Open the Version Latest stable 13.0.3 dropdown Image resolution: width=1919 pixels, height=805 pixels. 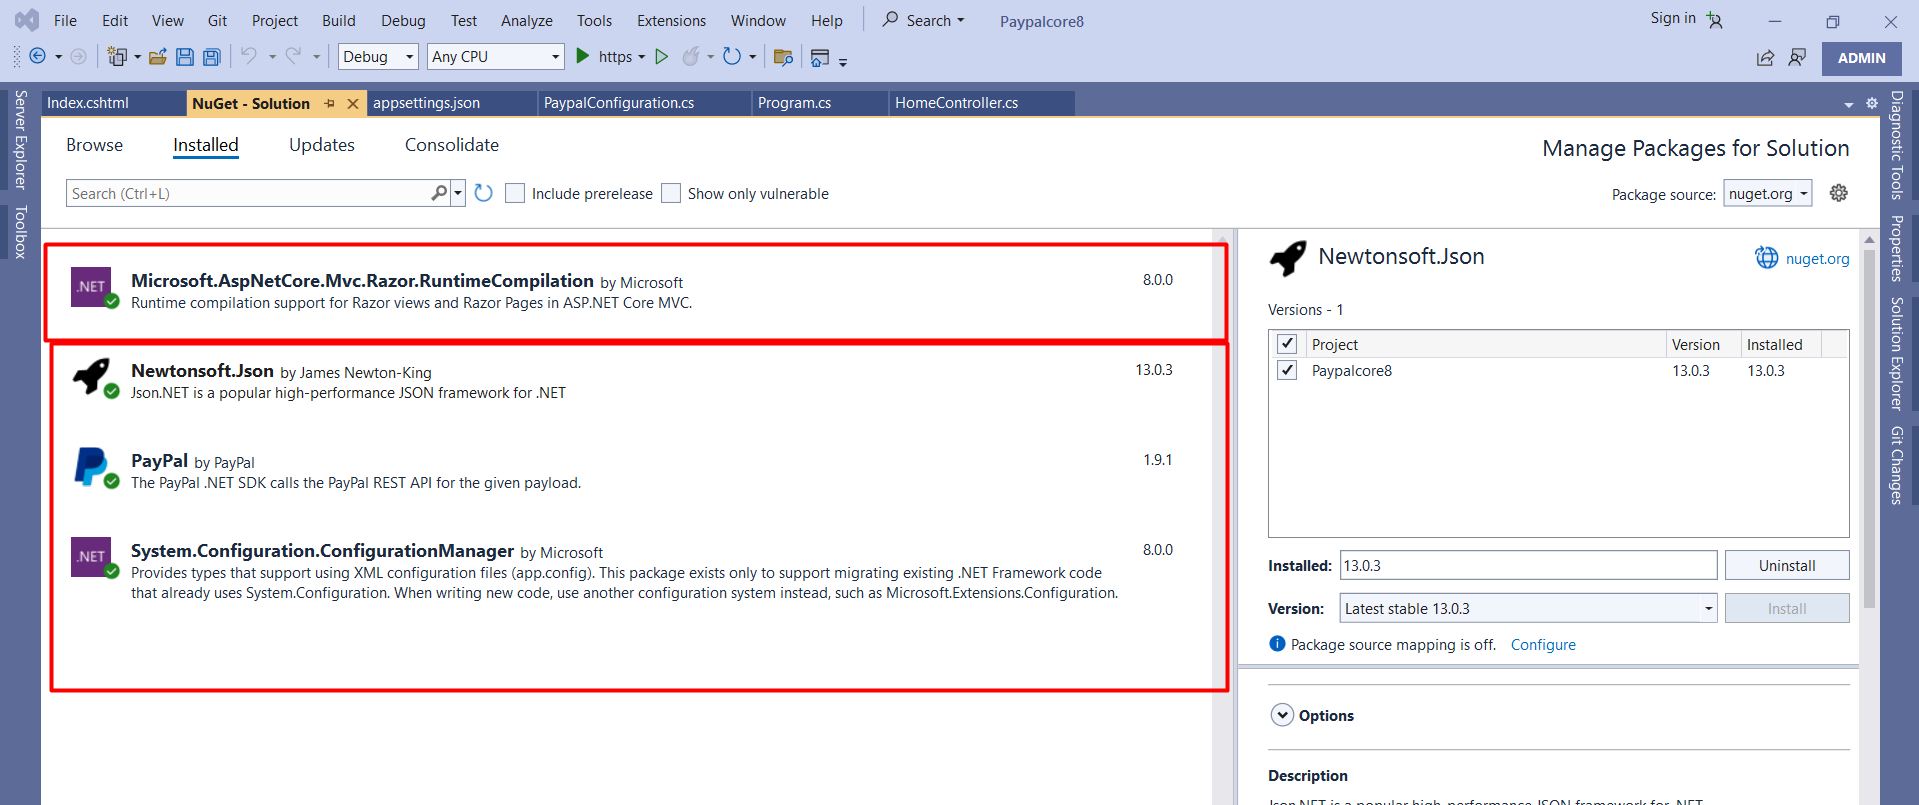point(1528,608)
